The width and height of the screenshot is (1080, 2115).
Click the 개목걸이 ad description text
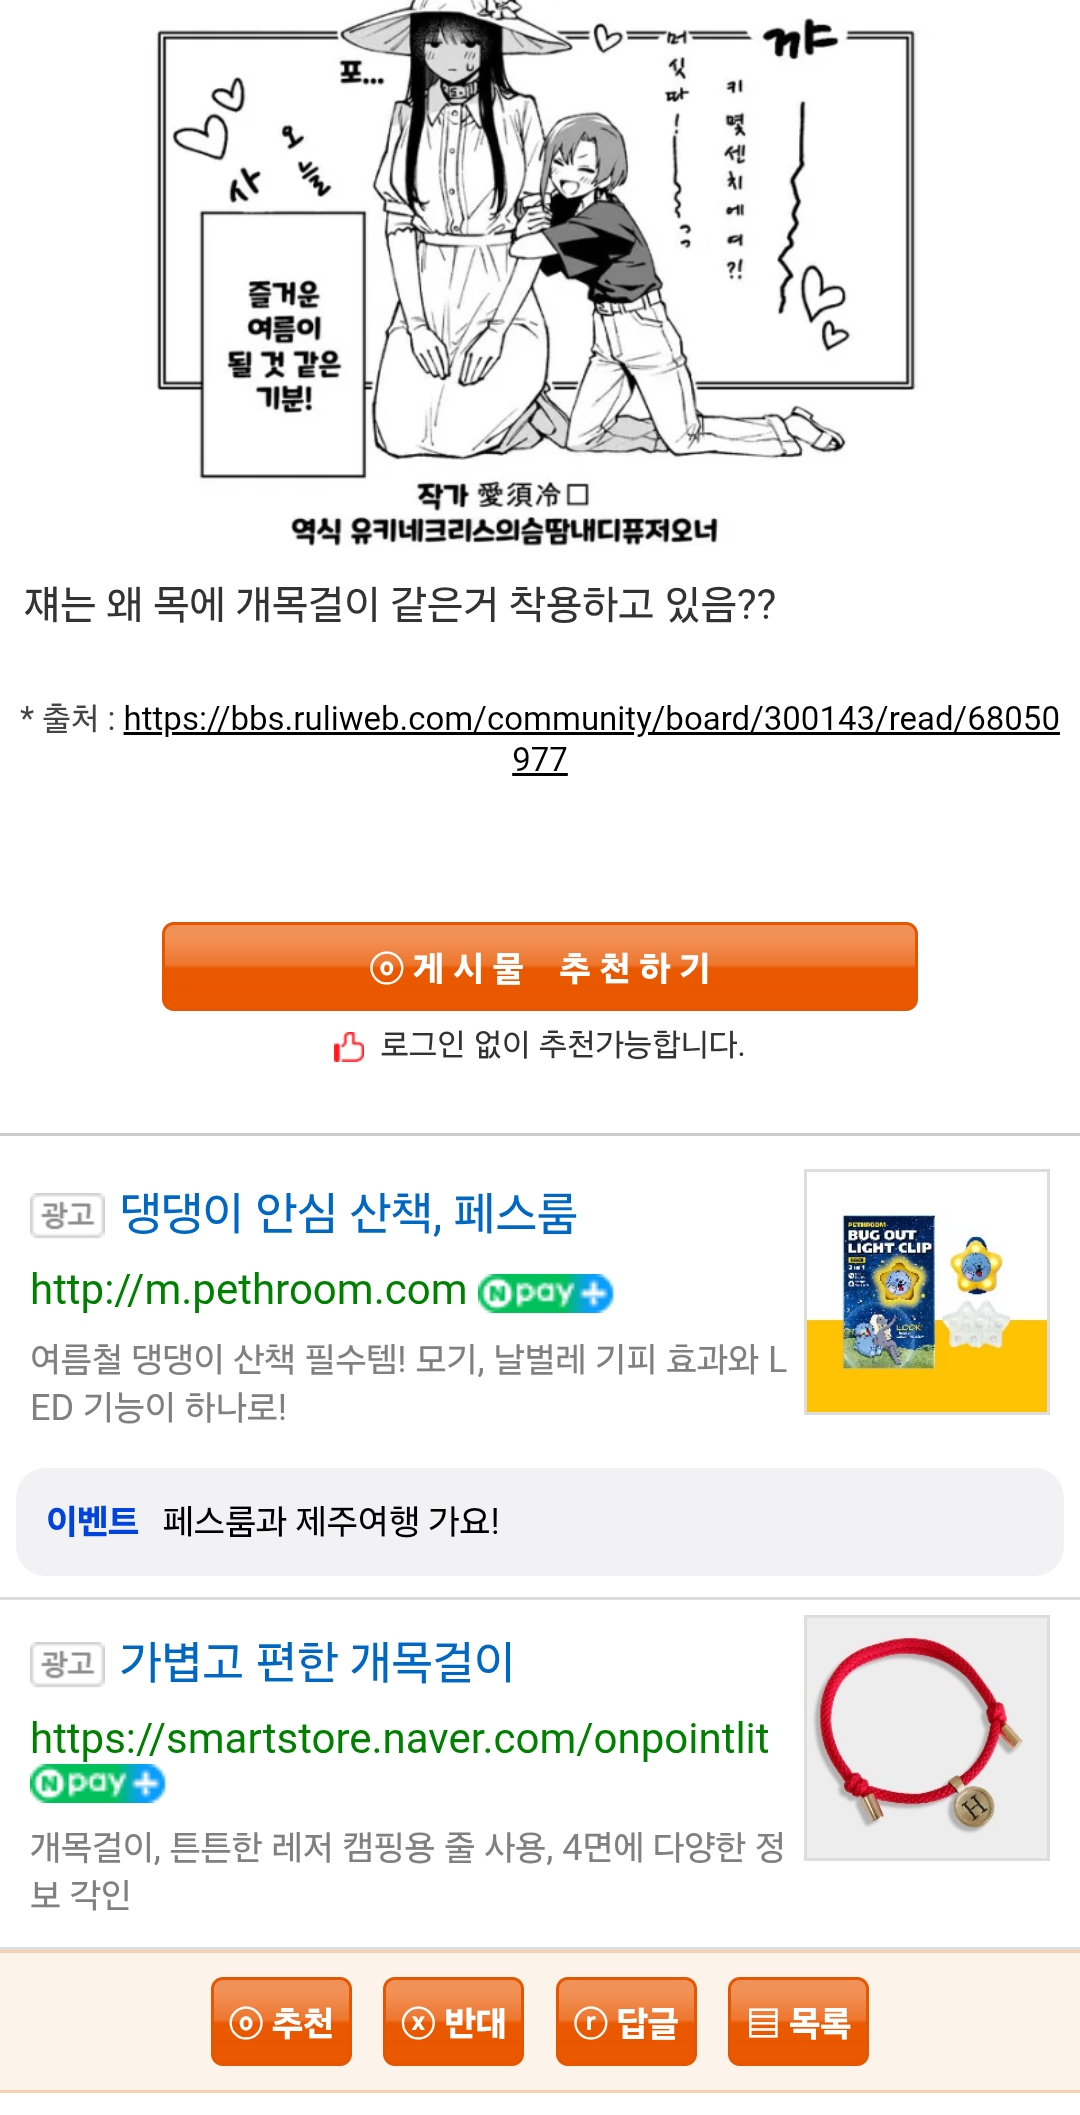coord(407,1870)
